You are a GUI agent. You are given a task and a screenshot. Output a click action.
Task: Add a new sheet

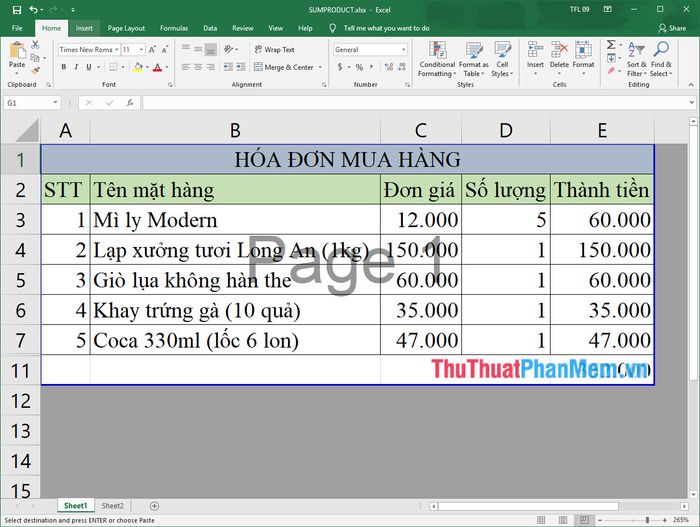154,506
